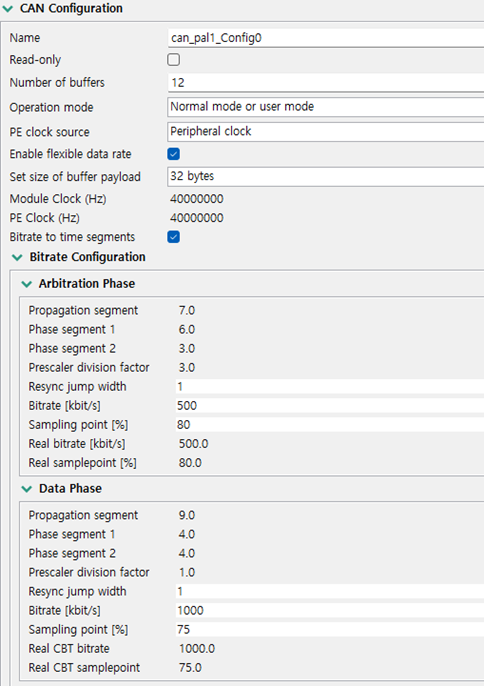
Task: Click the Enable flexible data rate label
Action: click(70, 154)
